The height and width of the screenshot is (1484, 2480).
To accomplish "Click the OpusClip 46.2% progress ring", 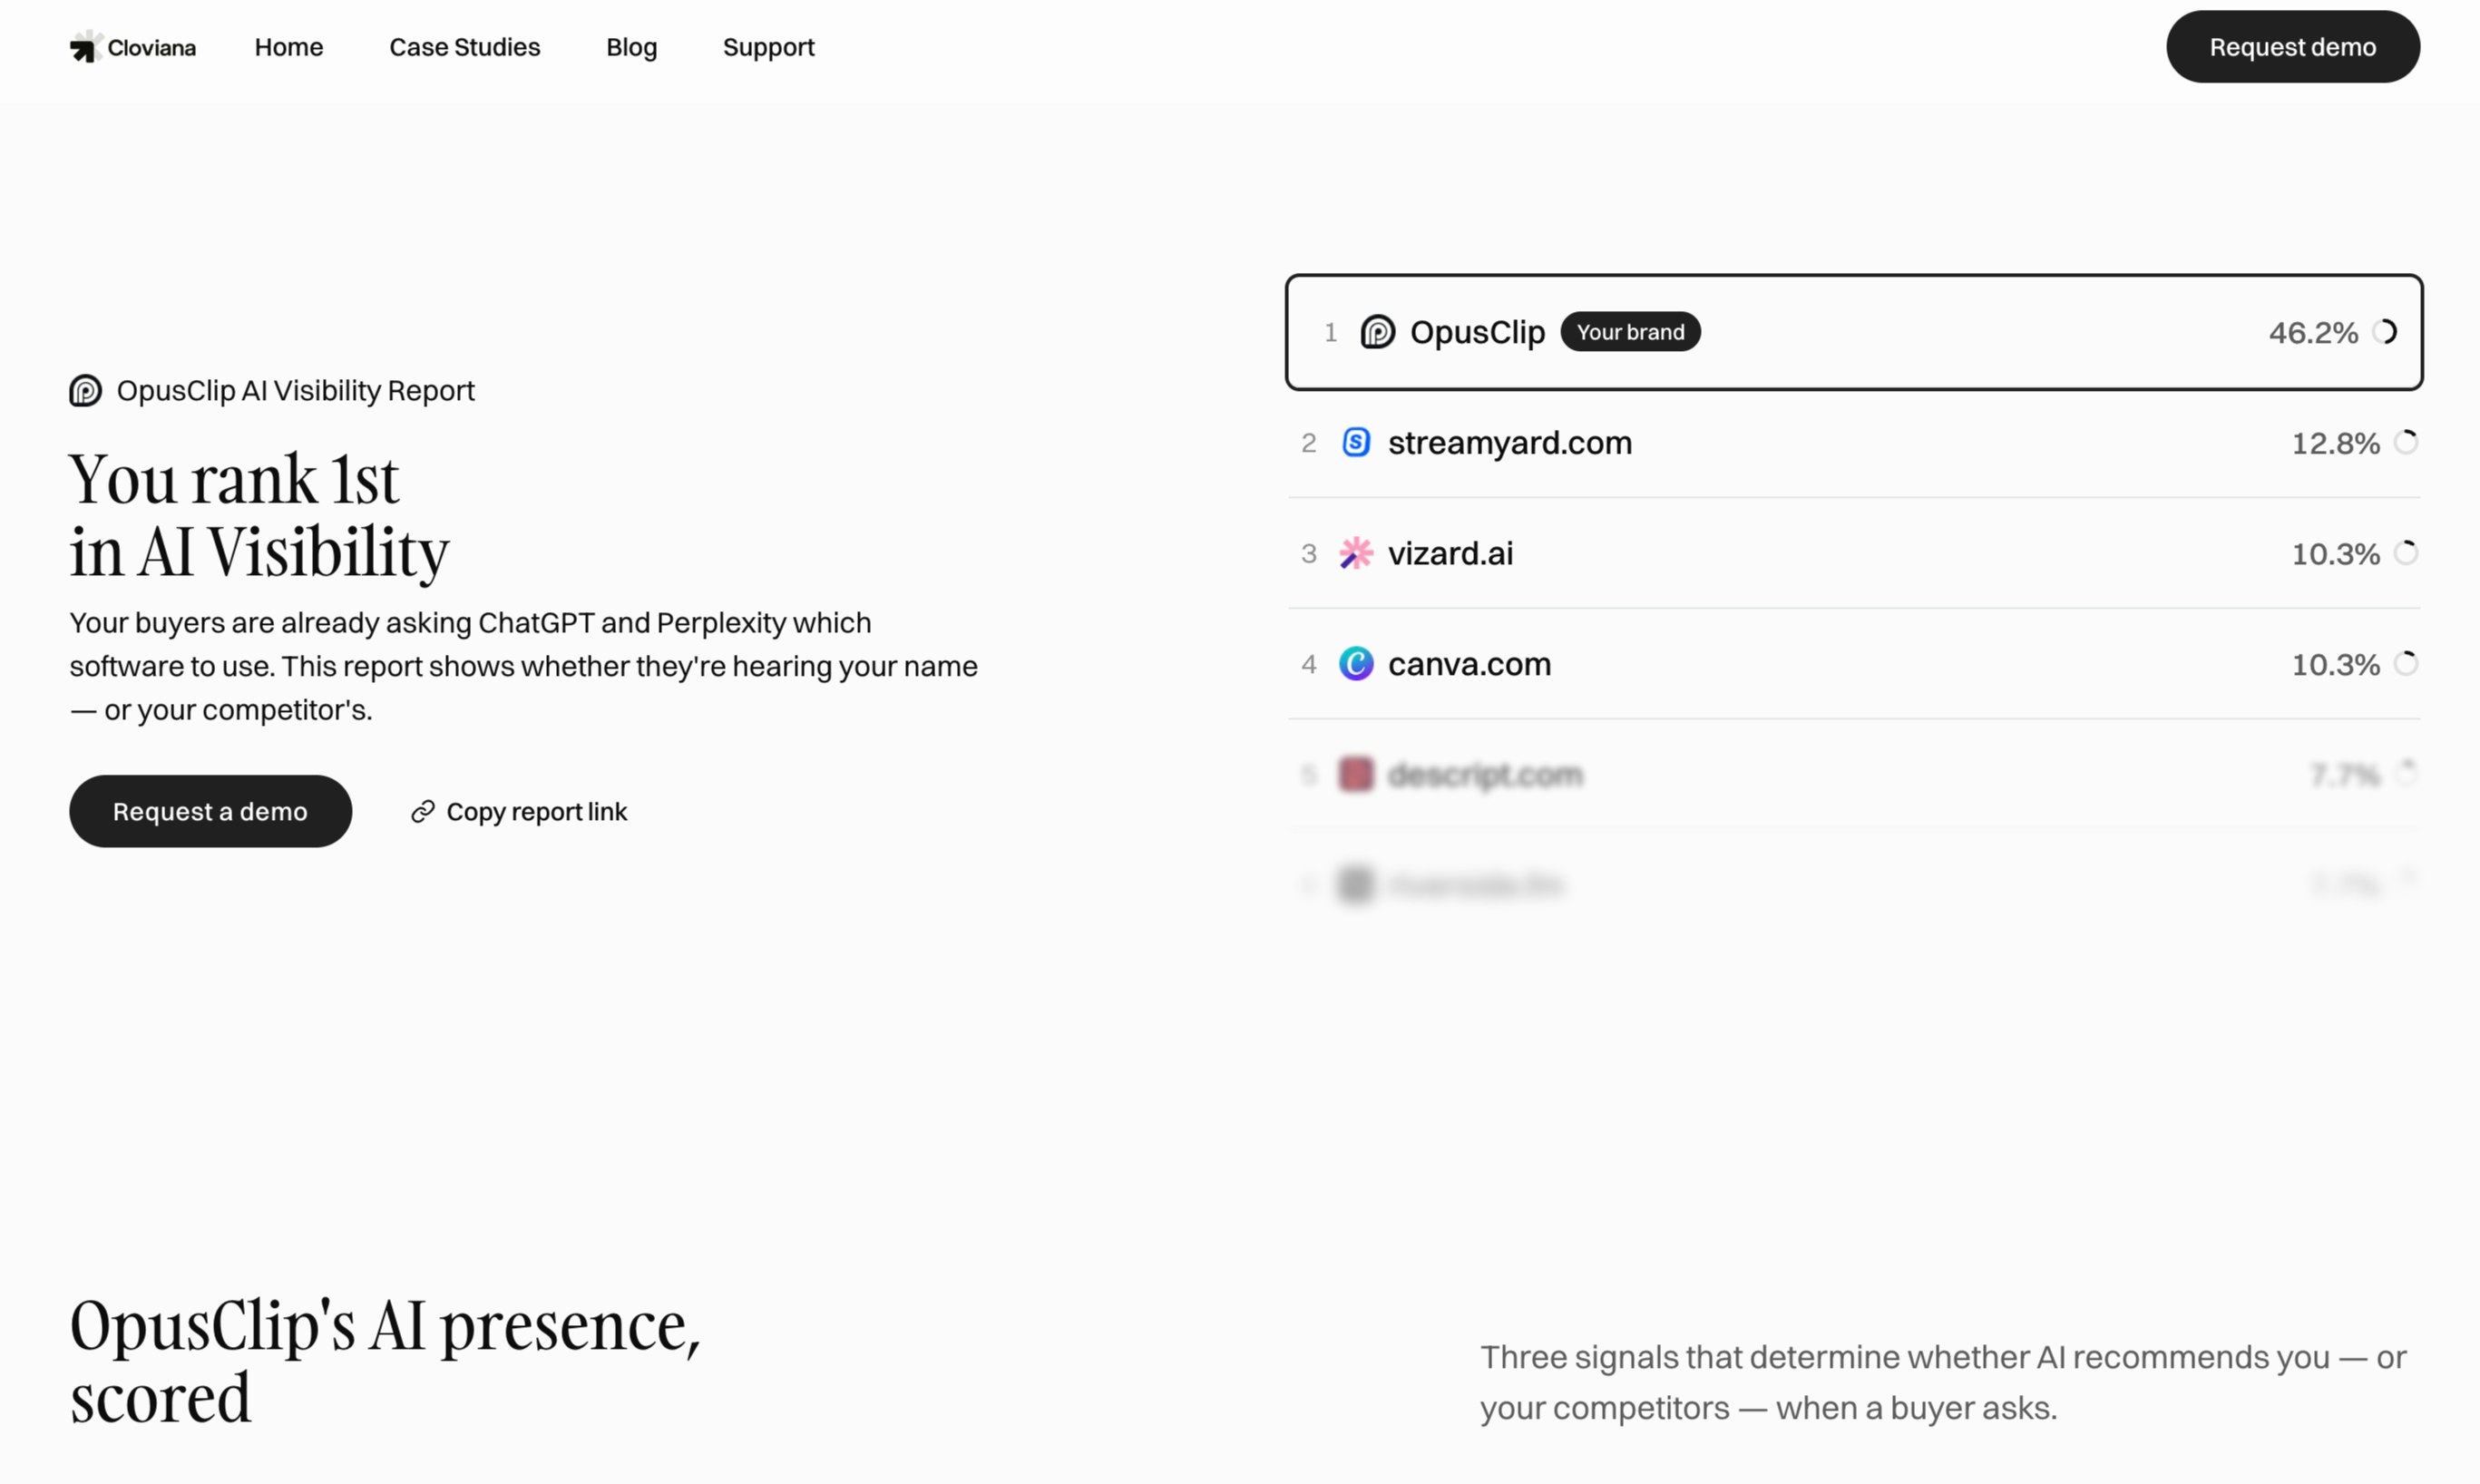I will point(2385,332).
